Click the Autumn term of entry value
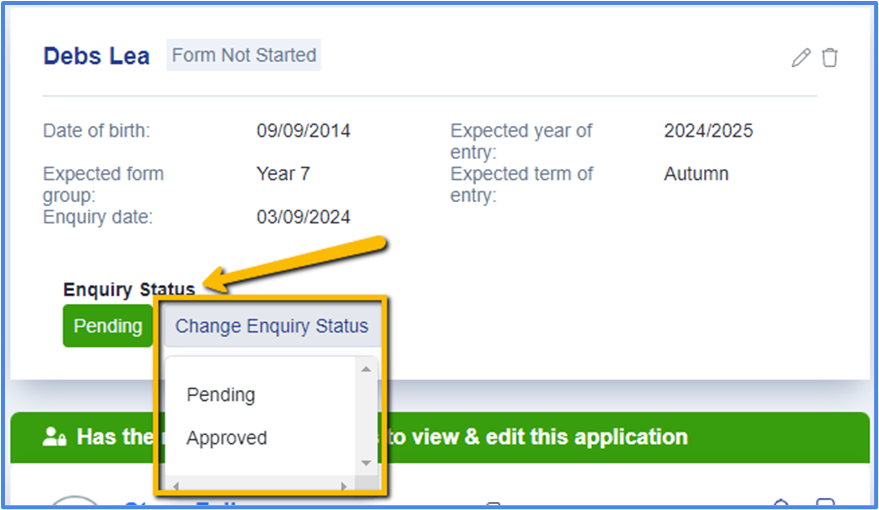Screen dimensions: 879x510 [x=696, y=174]
